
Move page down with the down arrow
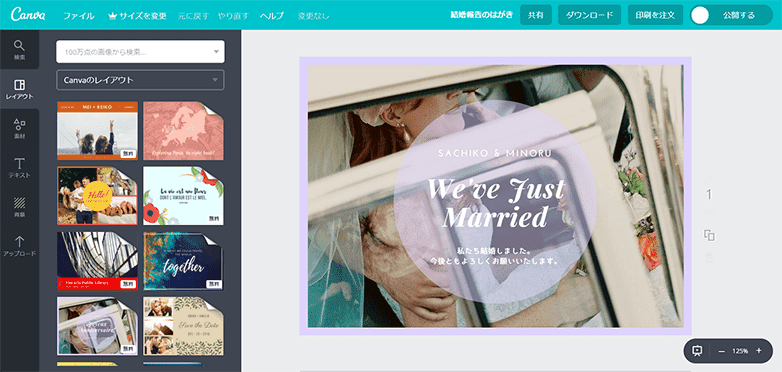point(709,213)
